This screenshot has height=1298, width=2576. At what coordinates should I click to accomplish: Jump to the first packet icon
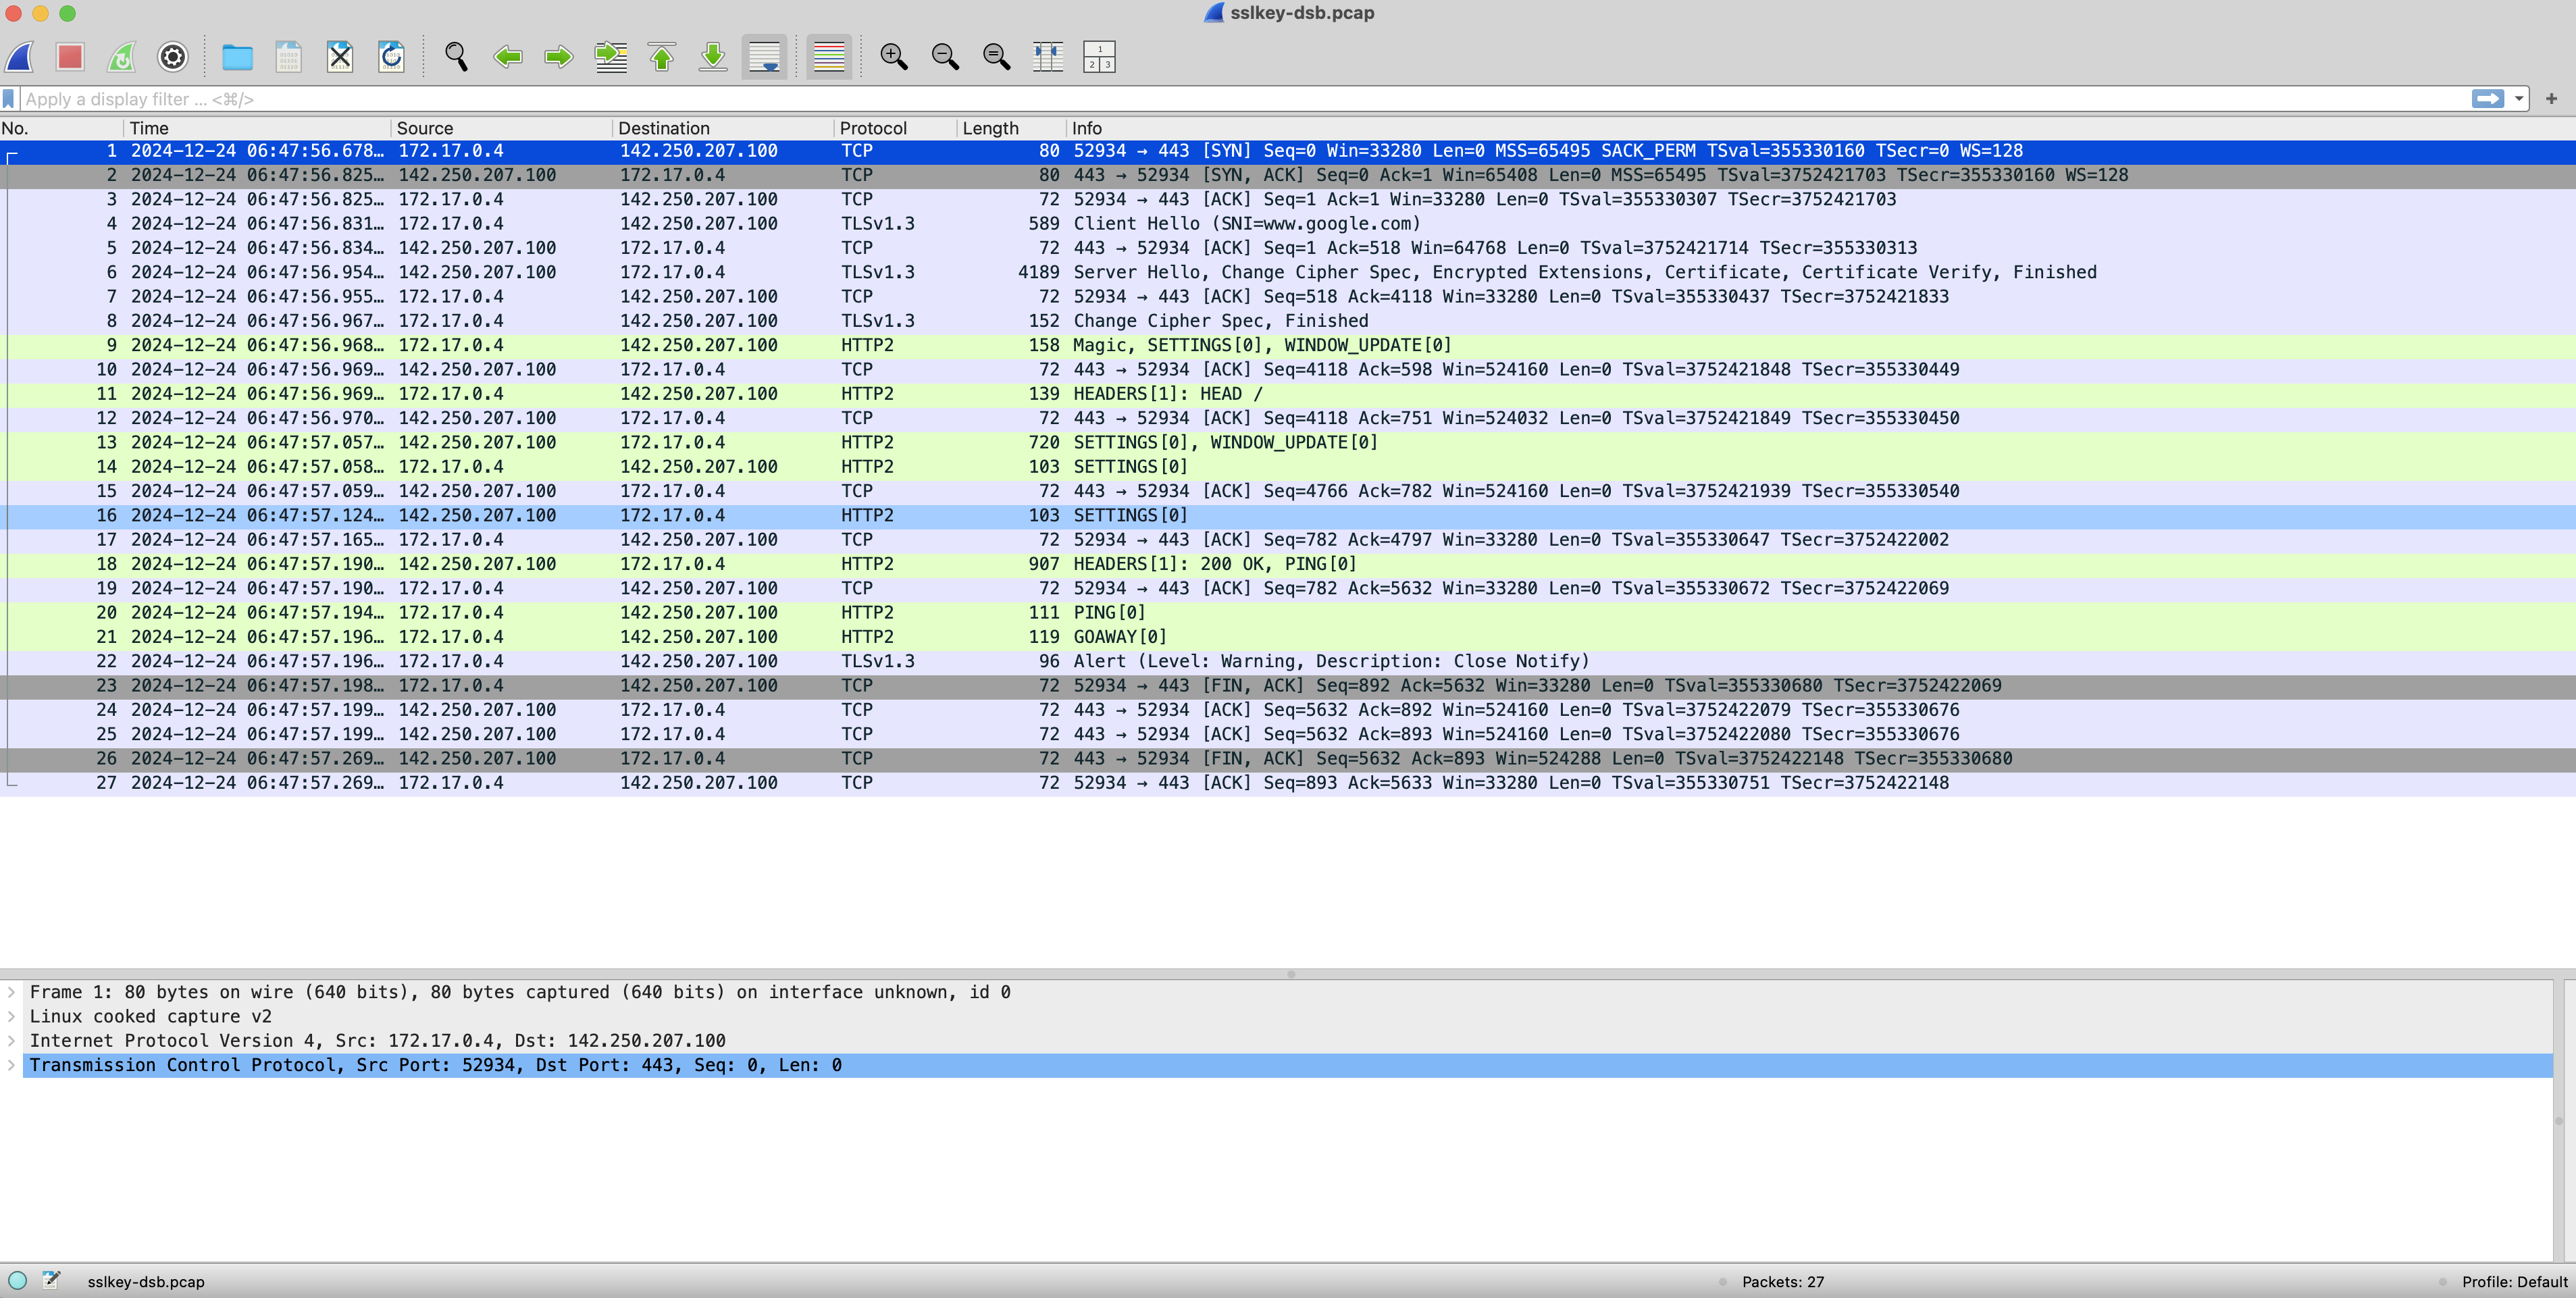(x=662, y=57)
